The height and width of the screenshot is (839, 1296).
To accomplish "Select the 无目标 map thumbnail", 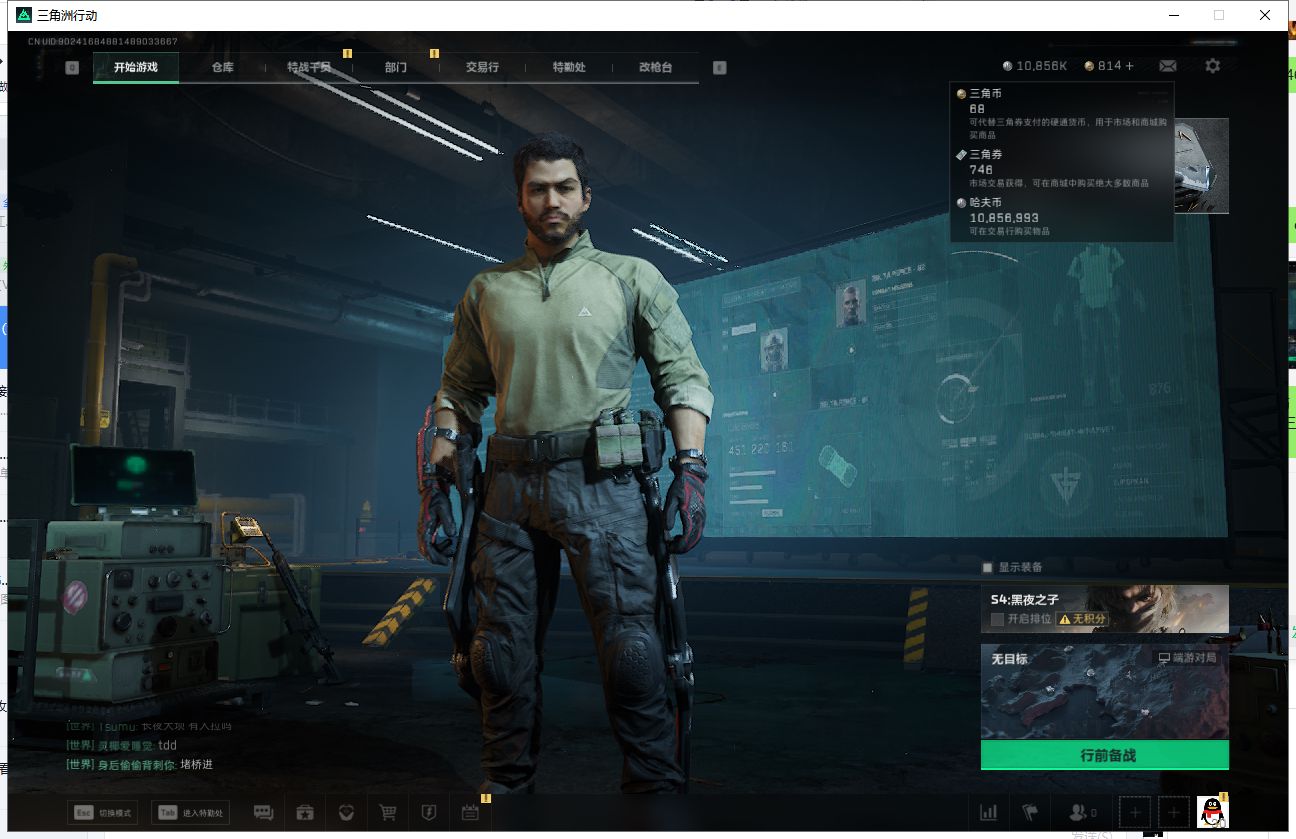I will 1105,692.
